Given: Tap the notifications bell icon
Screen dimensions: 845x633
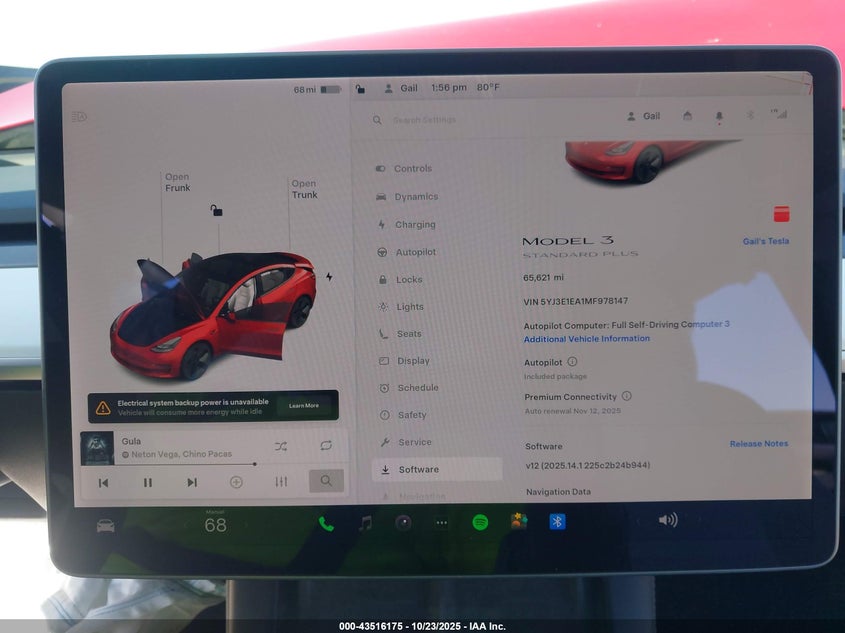Looking at the screenshot, I should (718, 116).
